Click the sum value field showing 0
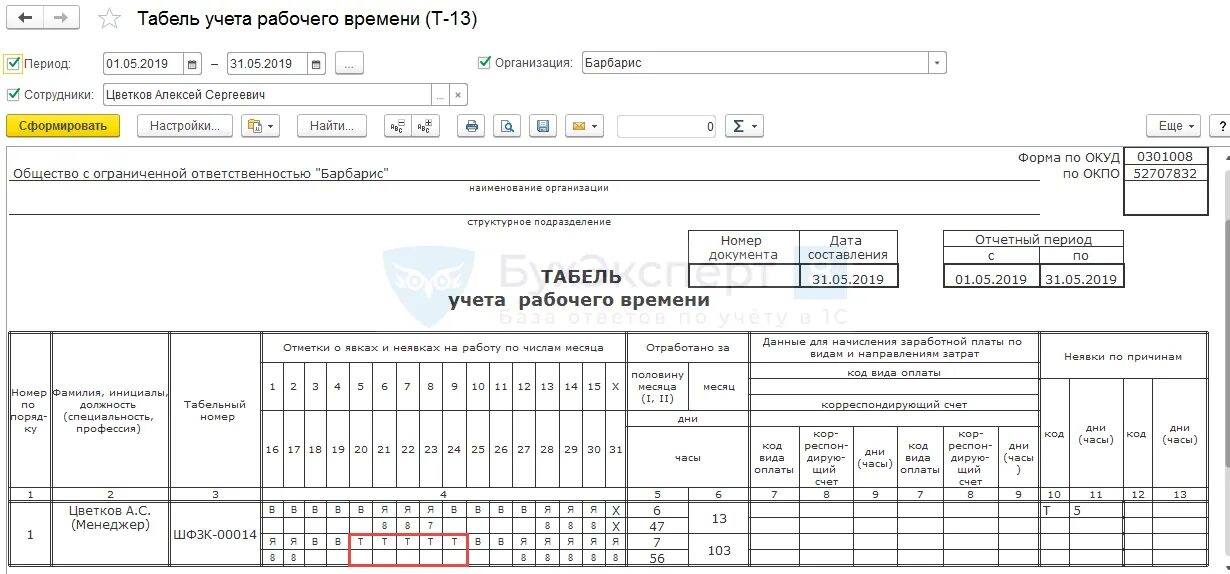Screen dimensions: 1230x574 (x=667, y=126)
